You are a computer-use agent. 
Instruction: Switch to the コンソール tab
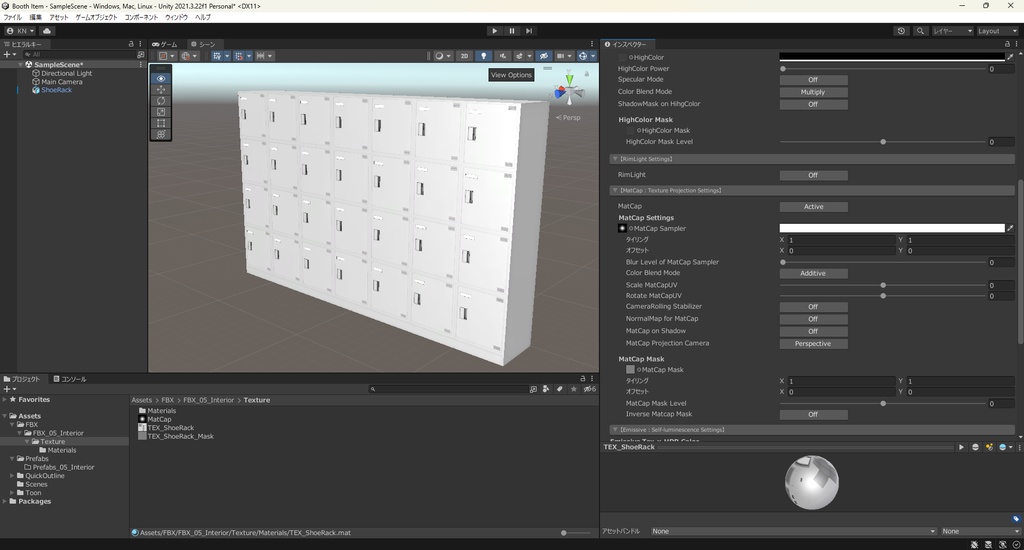[70, 379]
